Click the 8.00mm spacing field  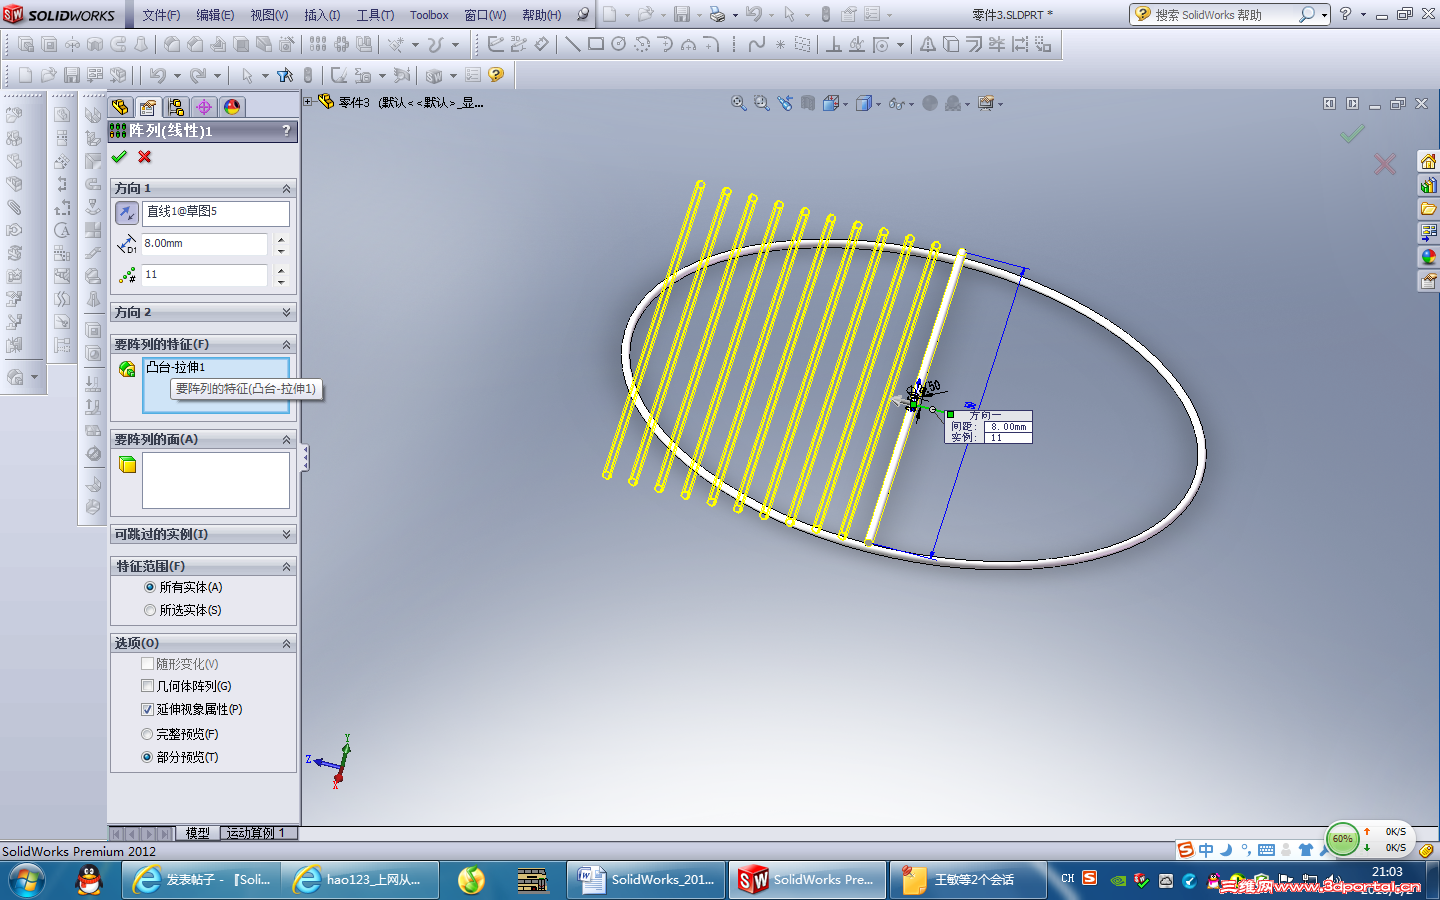point(205,244)
